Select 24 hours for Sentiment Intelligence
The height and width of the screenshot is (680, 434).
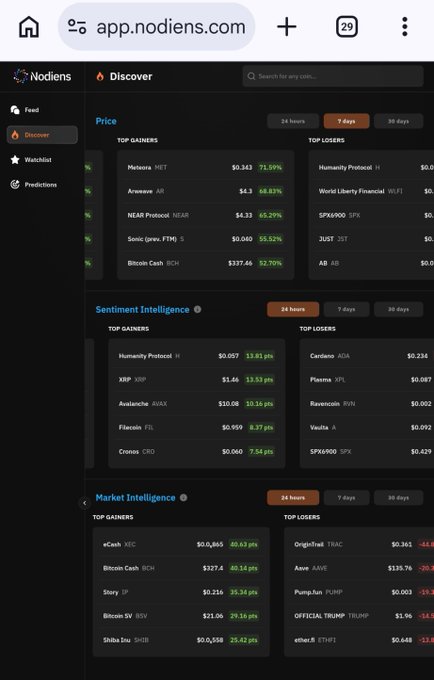tap(293, 309)
